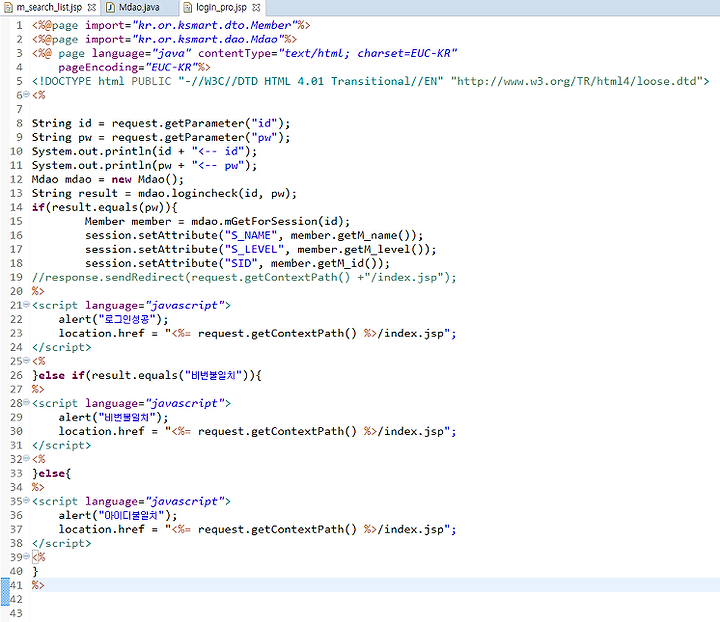This screenshot has width=720, height=622.
Task: Click the SID setAttribute line
Action: (237, 263)
